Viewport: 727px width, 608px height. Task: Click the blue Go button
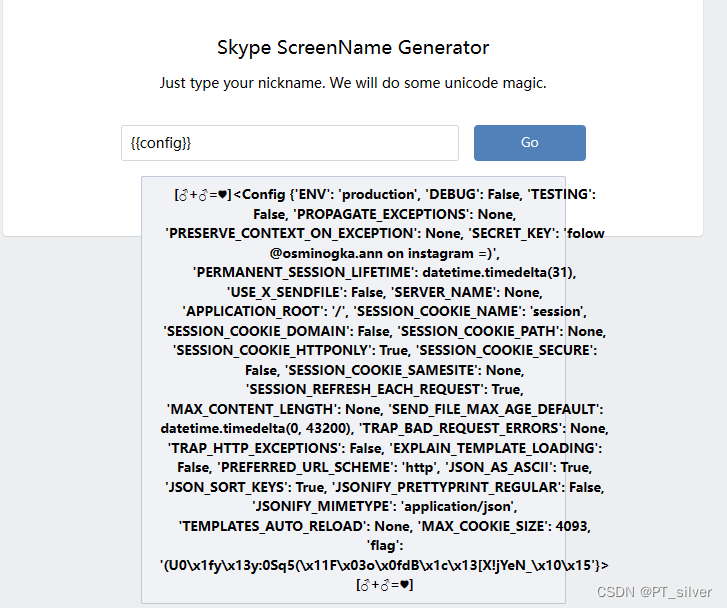coord(529,143)
